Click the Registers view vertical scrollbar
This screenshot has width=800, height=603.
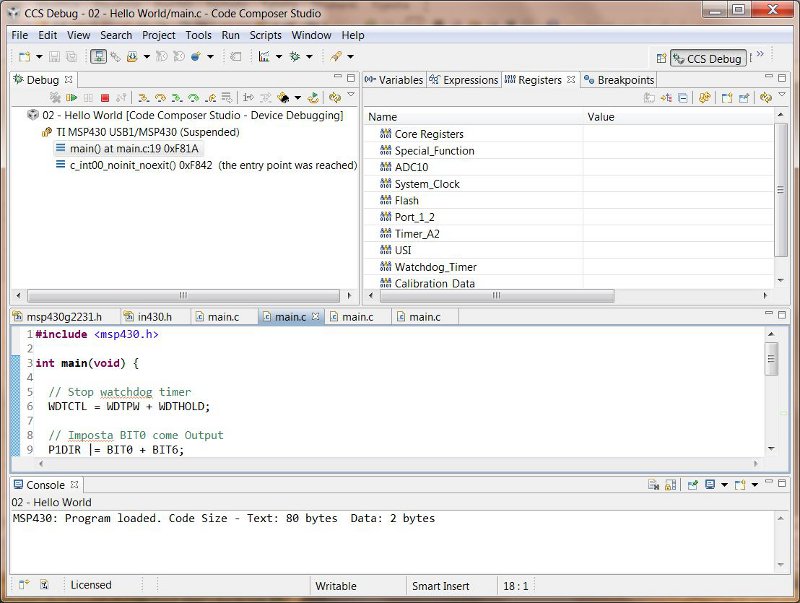[x=781, y=190]
